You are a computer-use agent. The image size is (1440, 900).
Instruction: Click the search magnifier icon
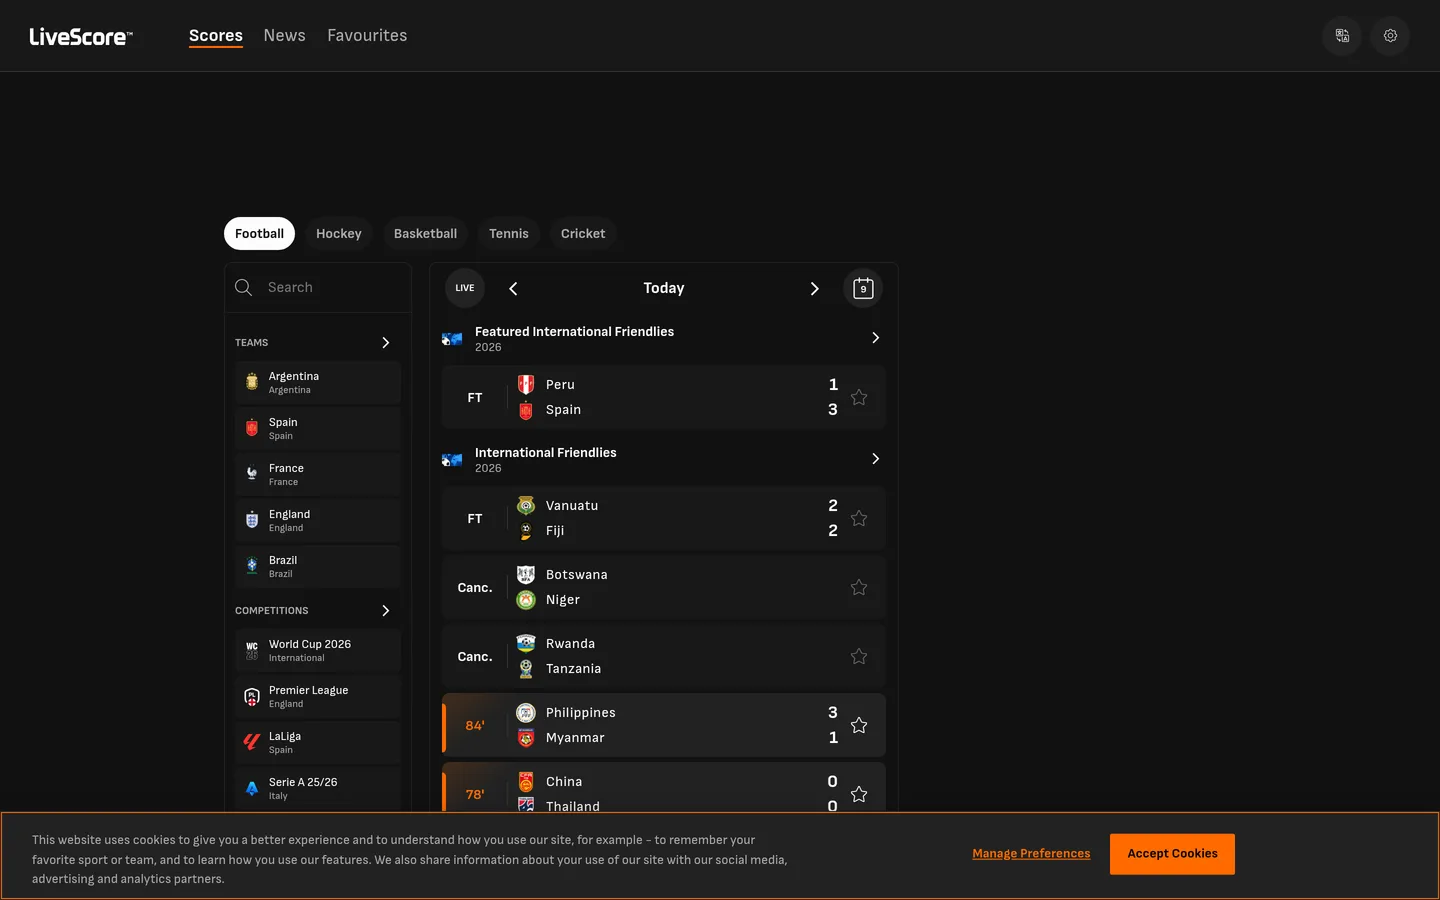[243, 288]
